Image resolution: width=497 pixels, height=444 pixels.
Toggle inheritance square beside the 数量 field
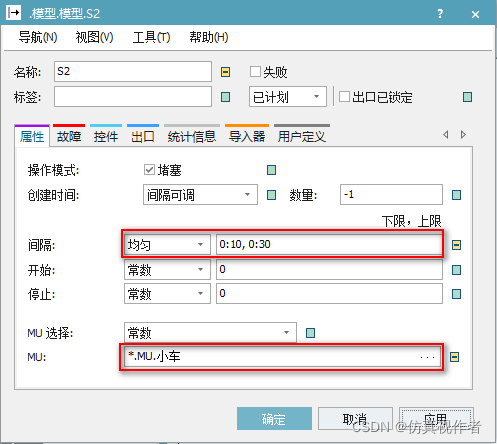pos(456,195)
